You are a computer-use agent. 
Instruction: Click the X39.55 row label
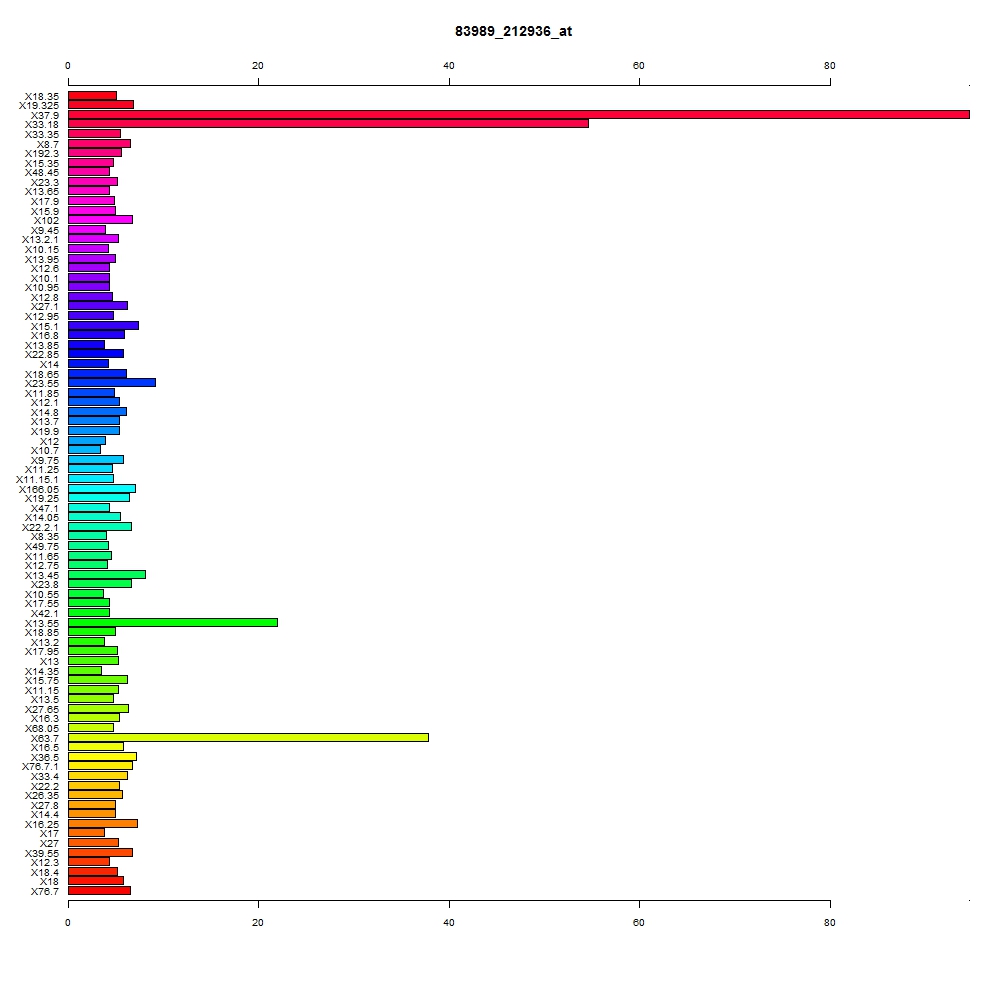41,853
